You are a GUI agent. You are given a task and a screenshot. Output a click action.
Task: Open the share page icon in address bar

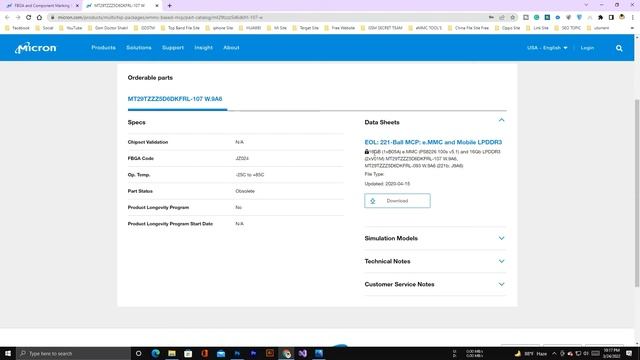click(502, 18)
